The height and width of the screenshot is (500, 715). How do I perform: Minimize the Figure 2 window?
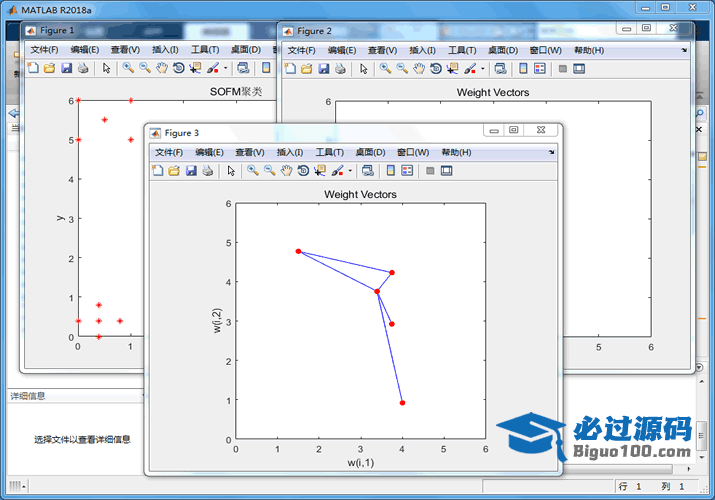pyautogui.click(x=627, y=28)
